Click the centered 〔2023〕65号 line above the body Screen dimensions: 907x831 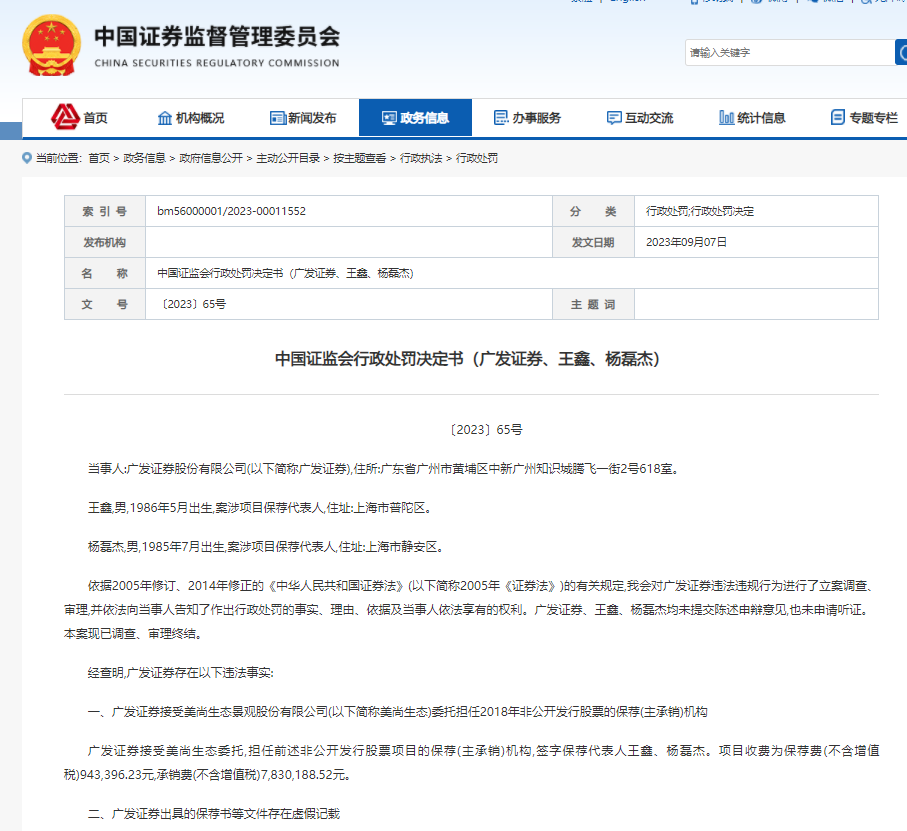(x=486, y=430)
